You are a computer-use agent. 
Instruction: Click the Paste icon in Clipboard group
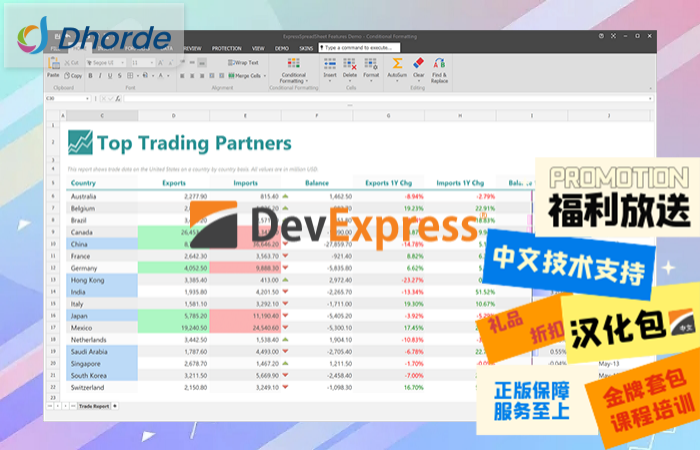coord(54,63)
